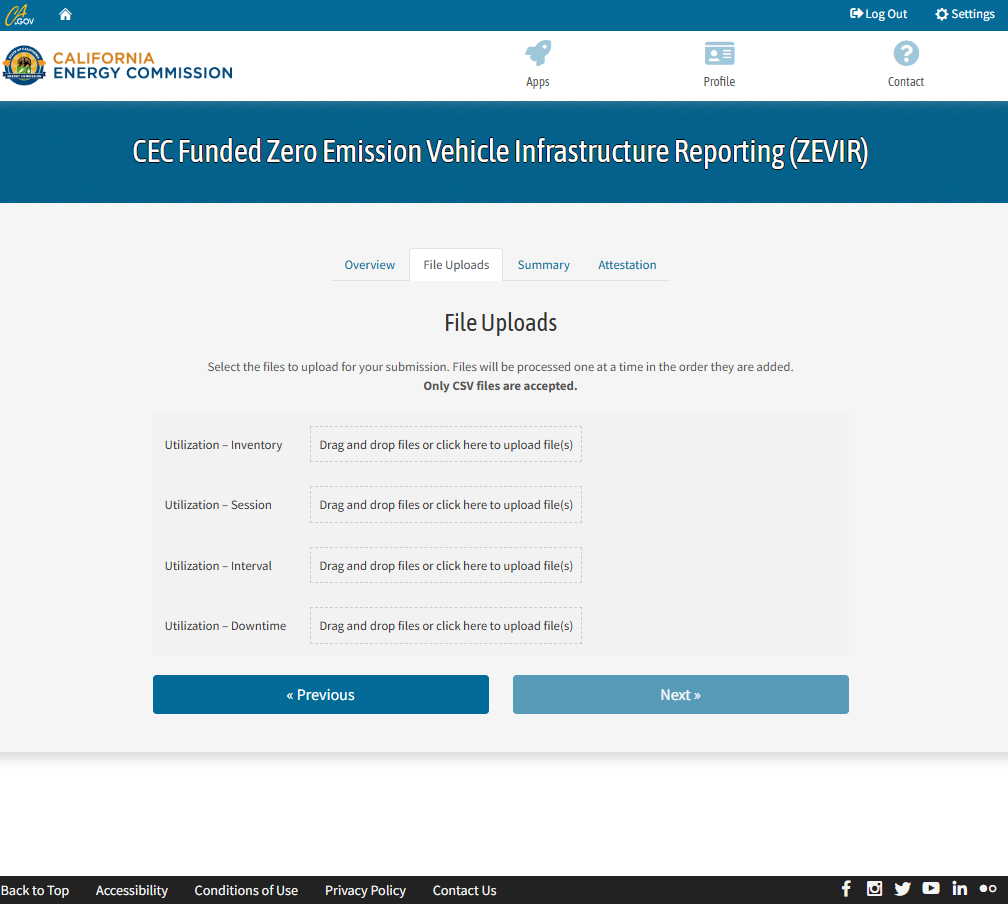Viewport: 1008px width, 904px height.
Task: Click the Utilization – Inventory upload field
Action: click(x=445, y=444)
